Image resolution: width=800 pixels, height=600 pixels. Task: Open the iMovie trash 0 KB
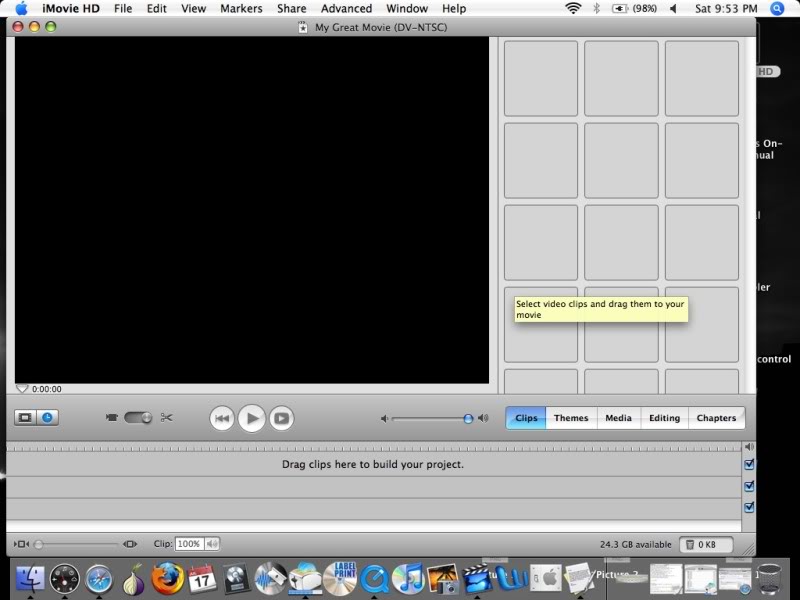[706, 544]
